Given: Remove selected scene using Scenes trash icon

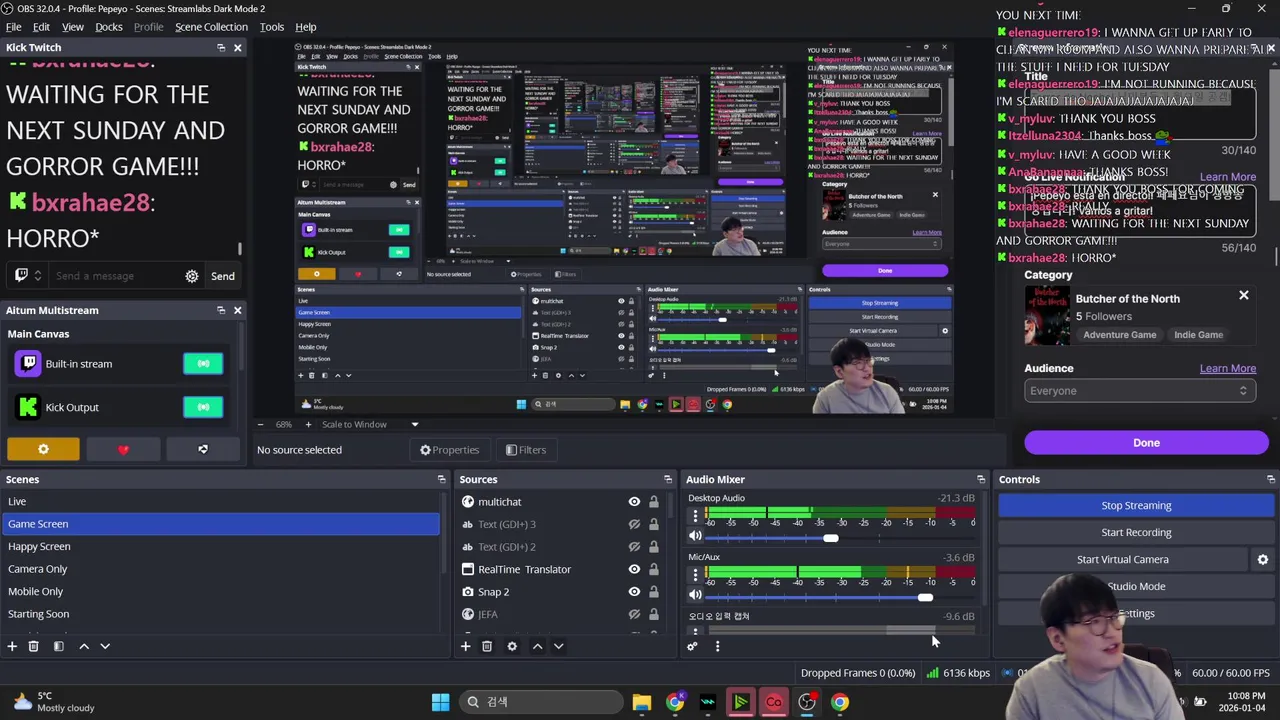Looking at the screenshot, I should pyautogui.click(x=33, y=647).
